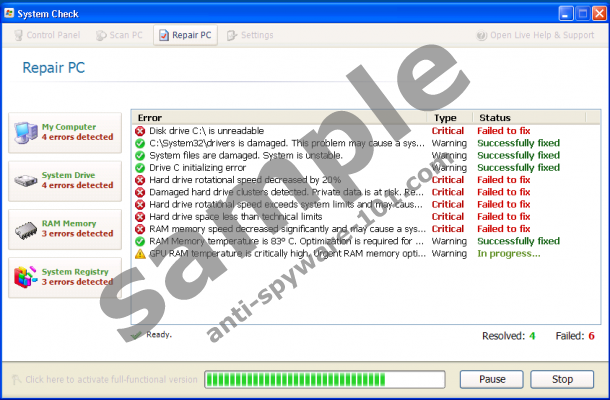This screenshot has height=400, width=610.
Task: Click the My Computer monitor icon
Action: tap(26, 133)
